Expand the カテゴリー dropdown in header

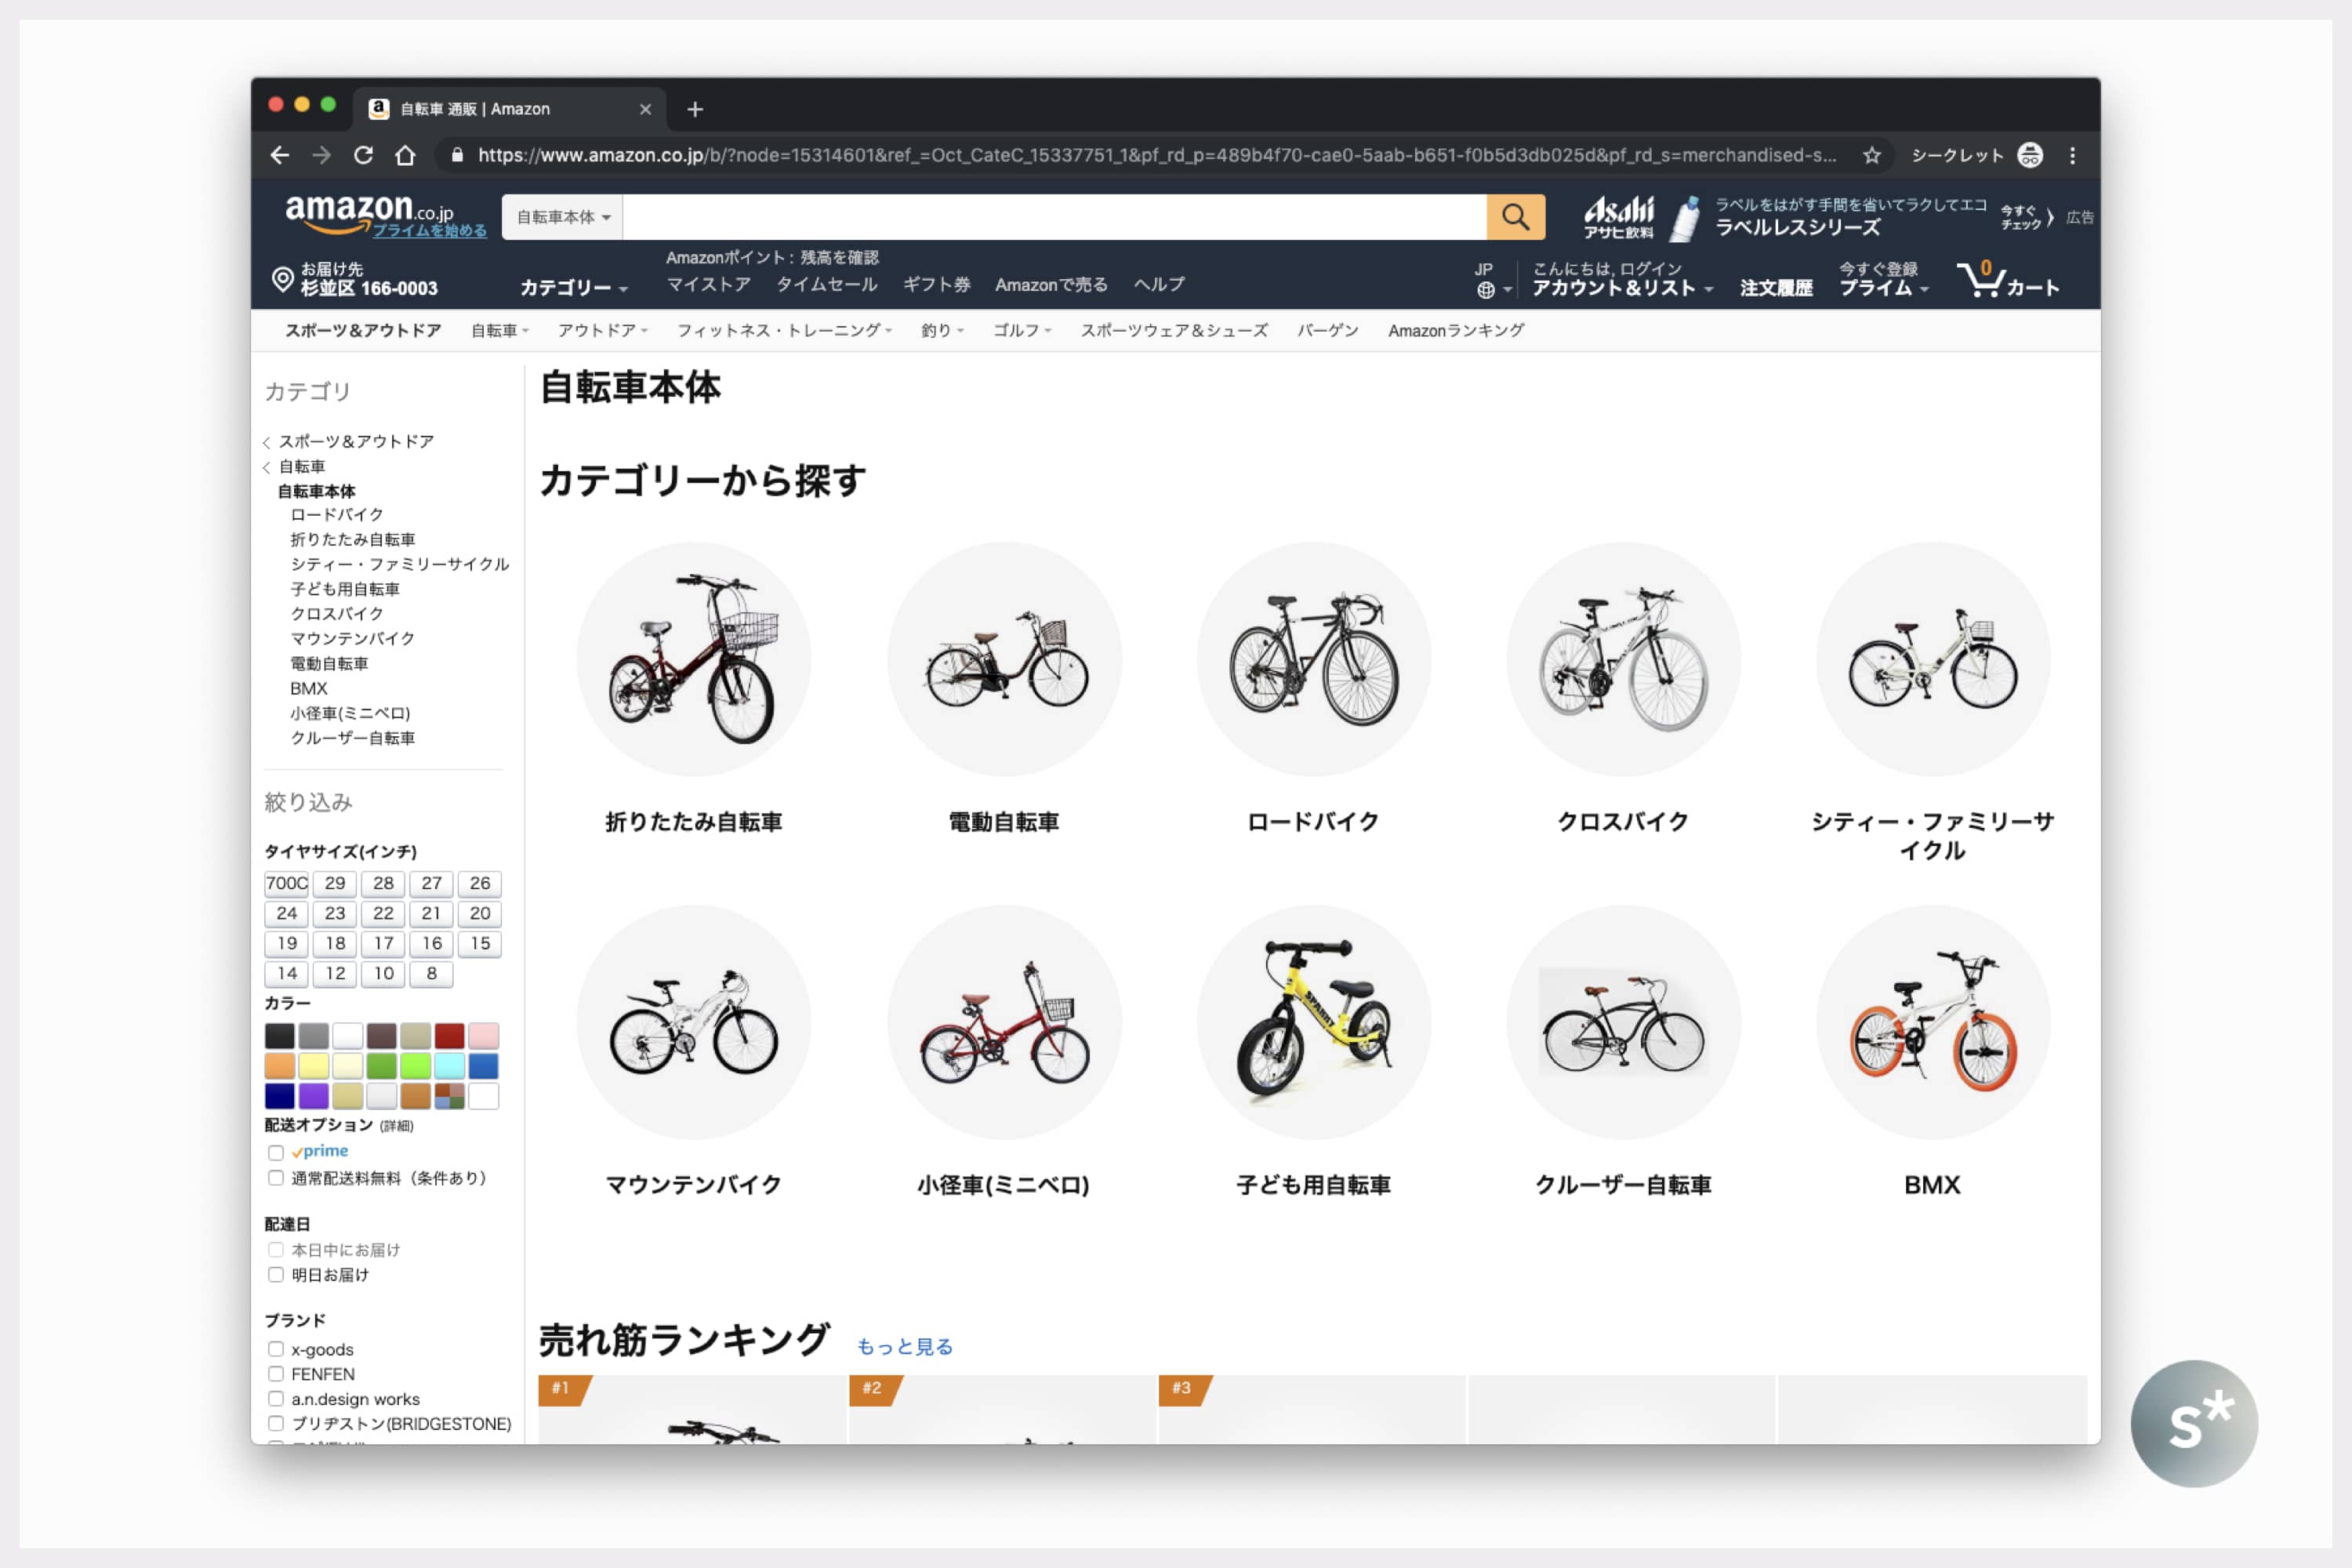[573, 288]
